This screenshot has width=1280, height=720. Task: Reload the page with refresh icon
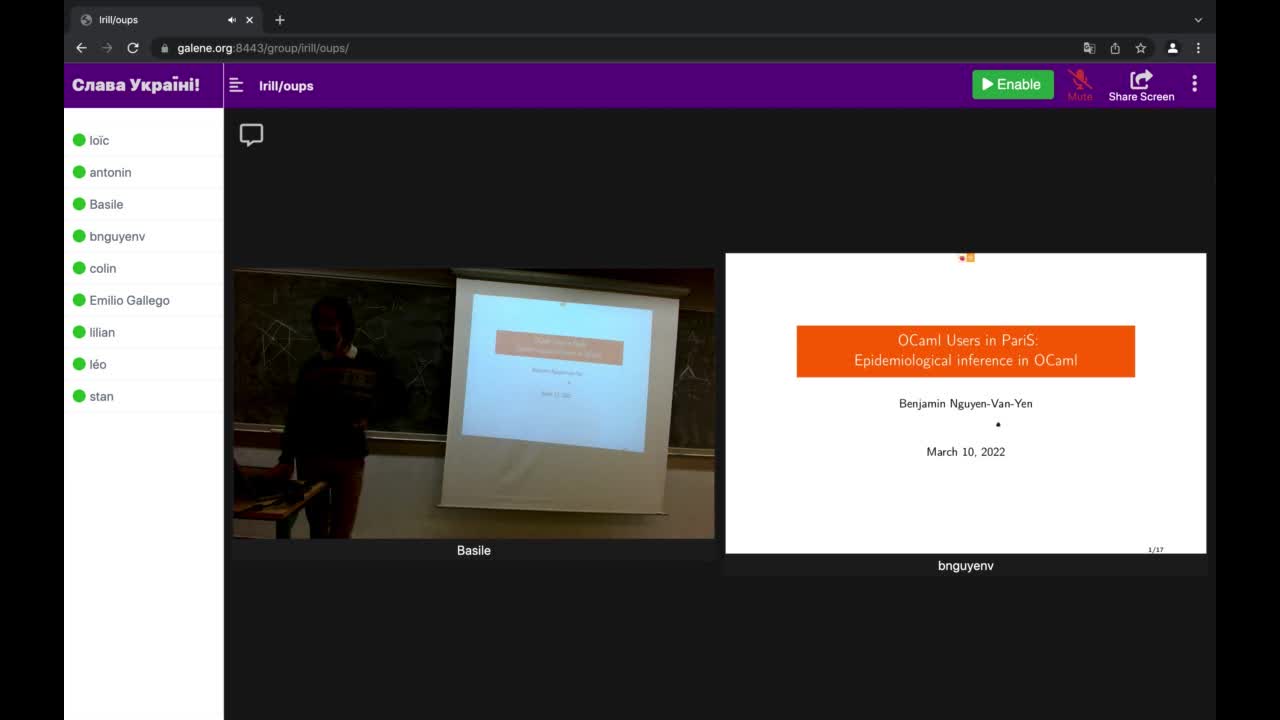(x=133, y=48)
